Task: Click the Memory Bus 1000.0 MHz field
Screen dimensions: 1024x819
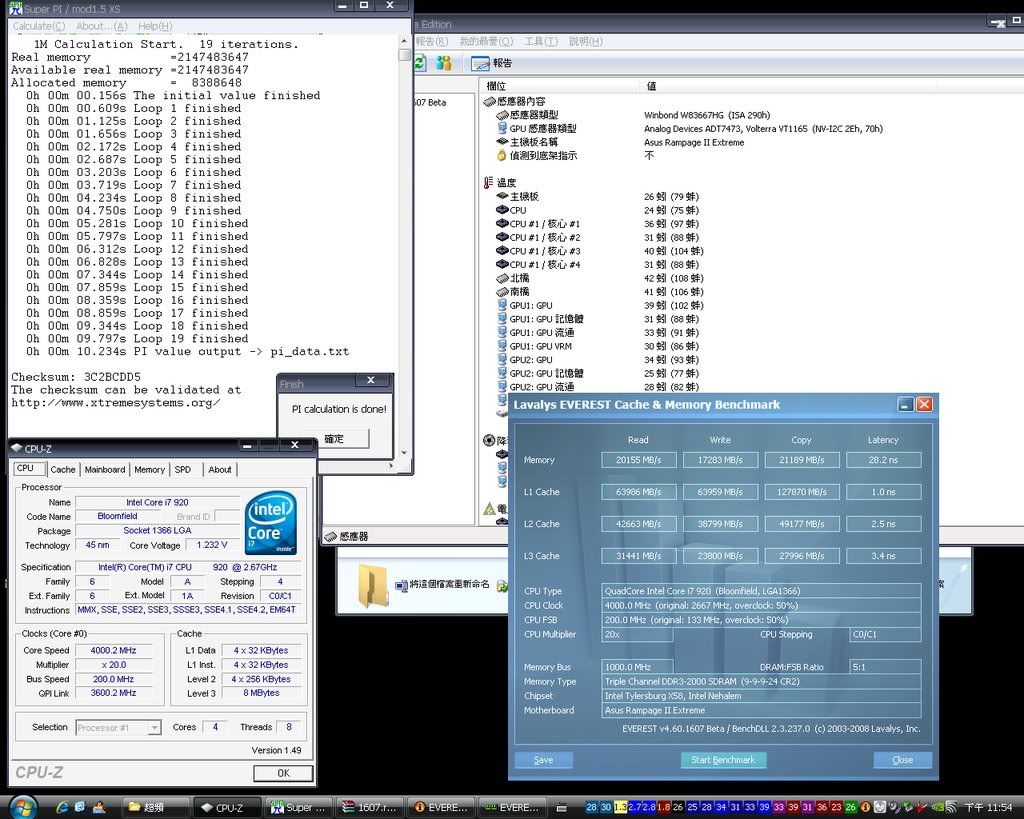Action: pos(637,667)
